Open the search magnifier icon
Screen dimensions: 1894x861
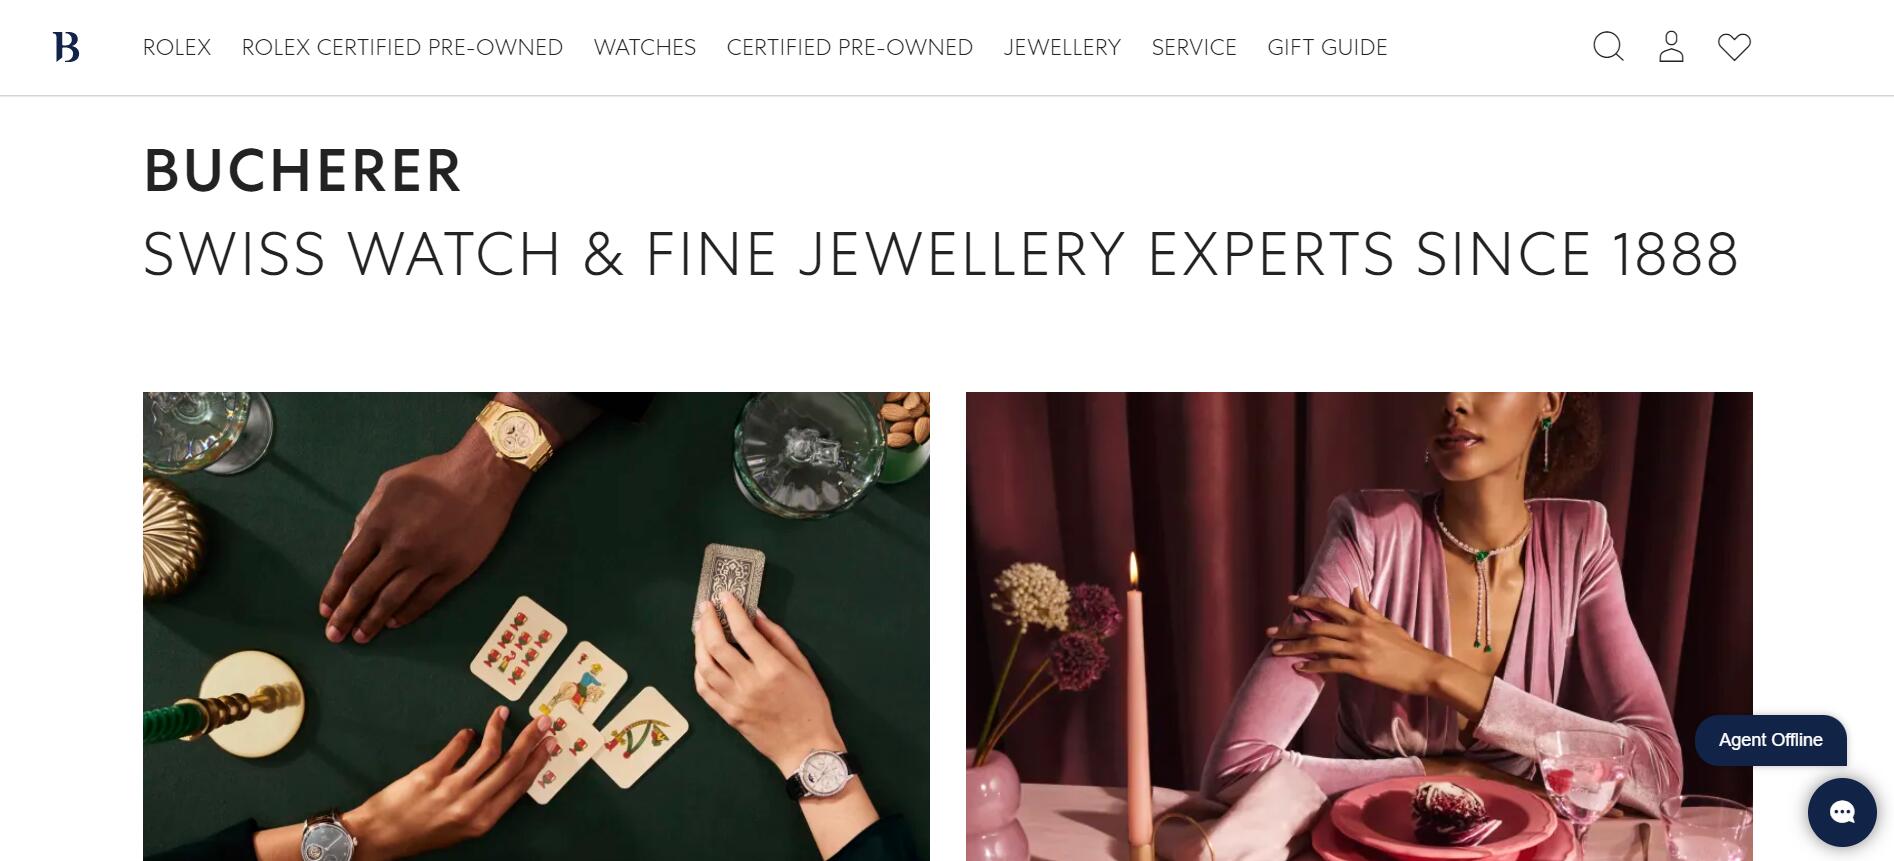click(x=1608, y=47)
